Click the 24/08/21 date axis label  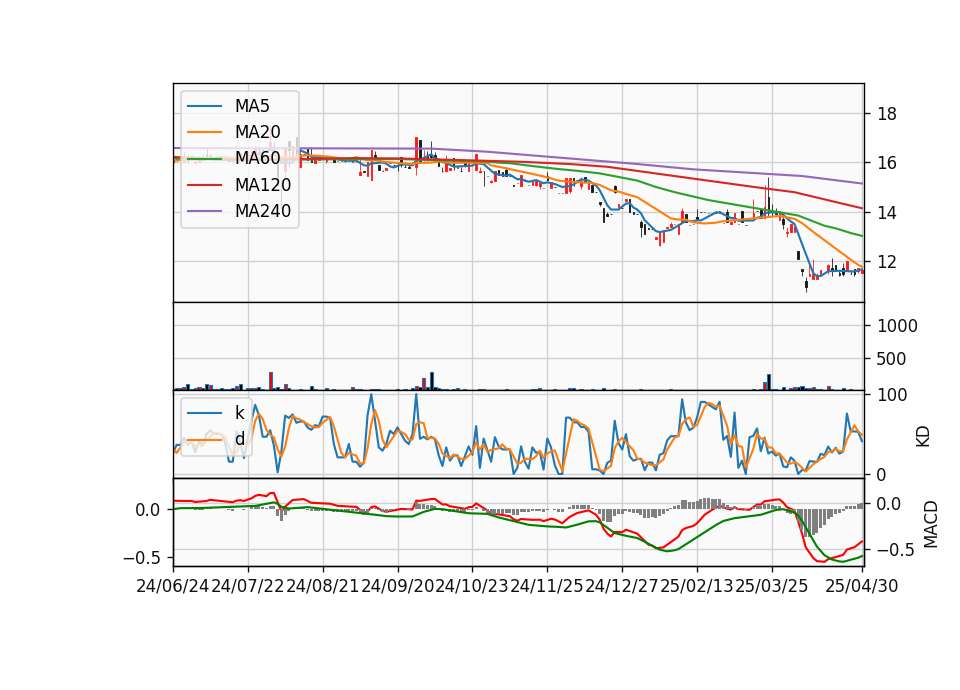323,586
